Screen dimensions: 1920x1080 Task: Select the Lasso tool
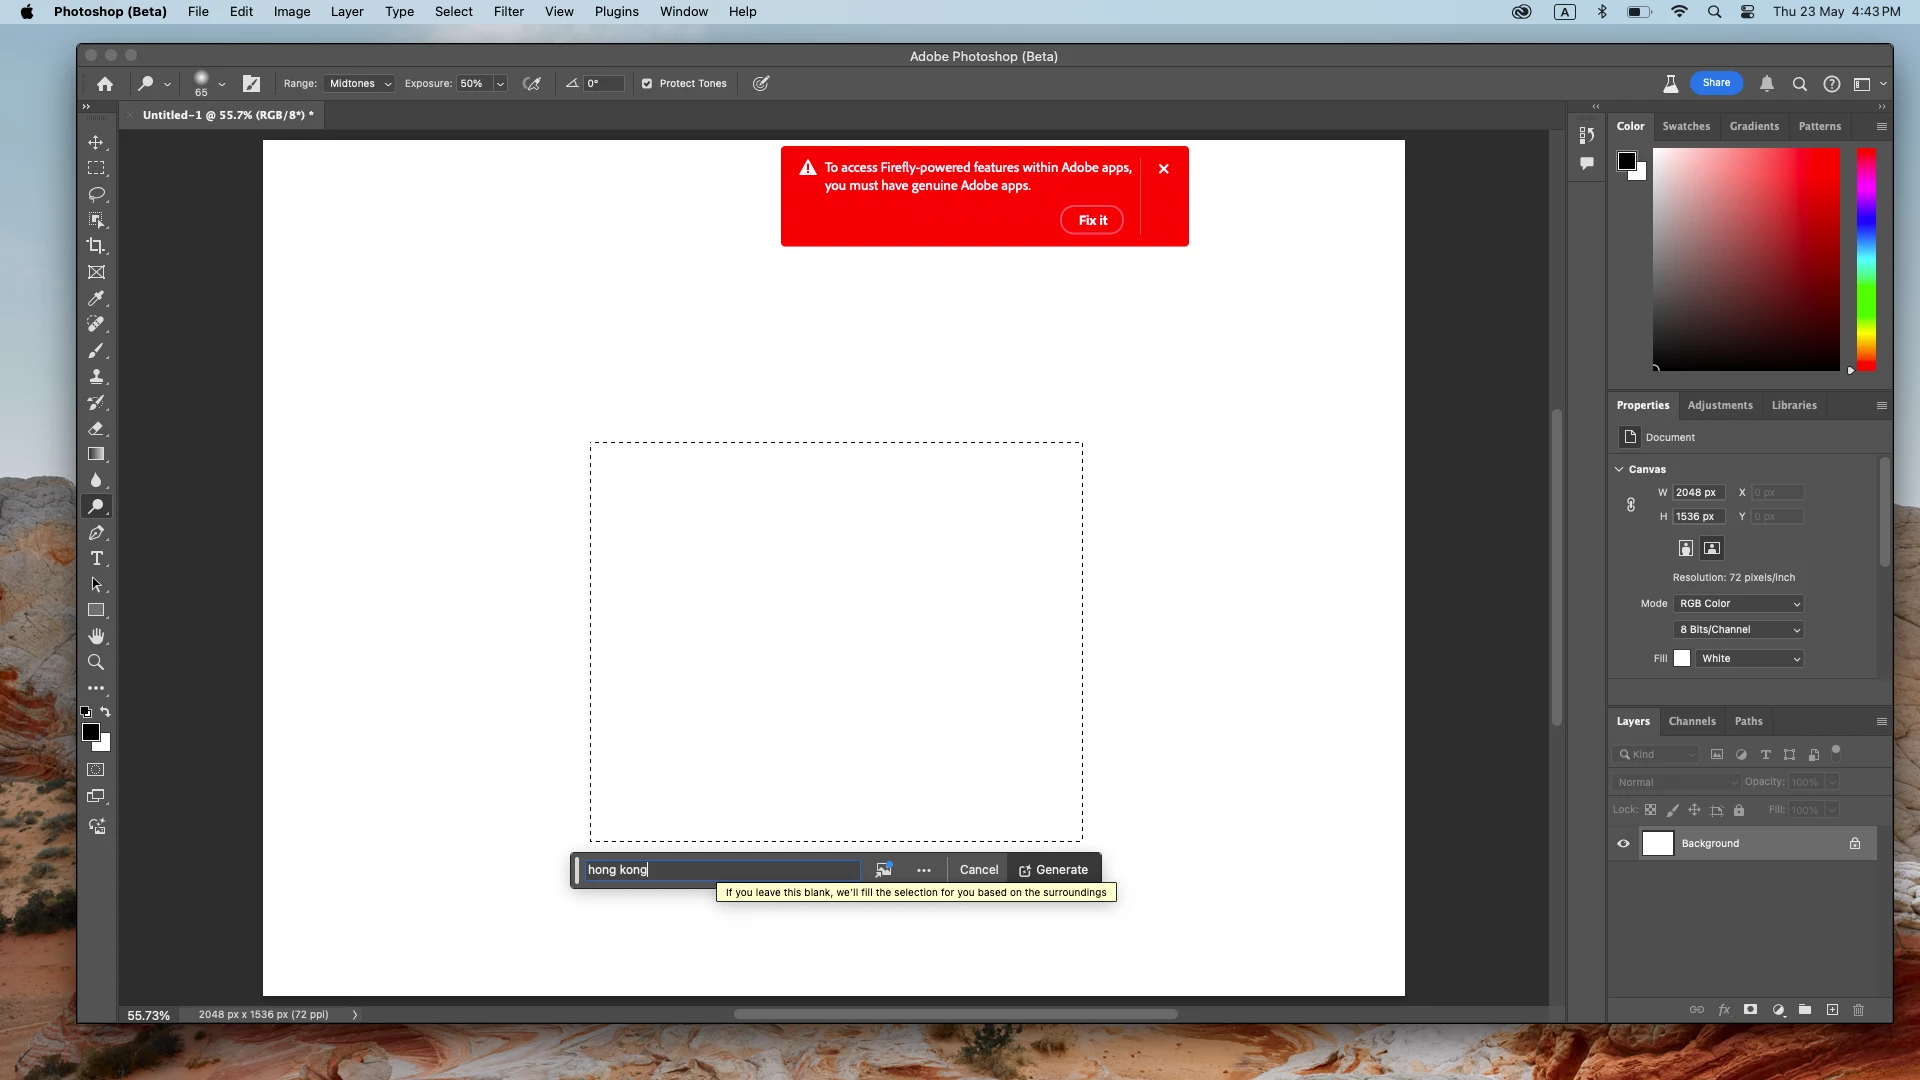96,194
